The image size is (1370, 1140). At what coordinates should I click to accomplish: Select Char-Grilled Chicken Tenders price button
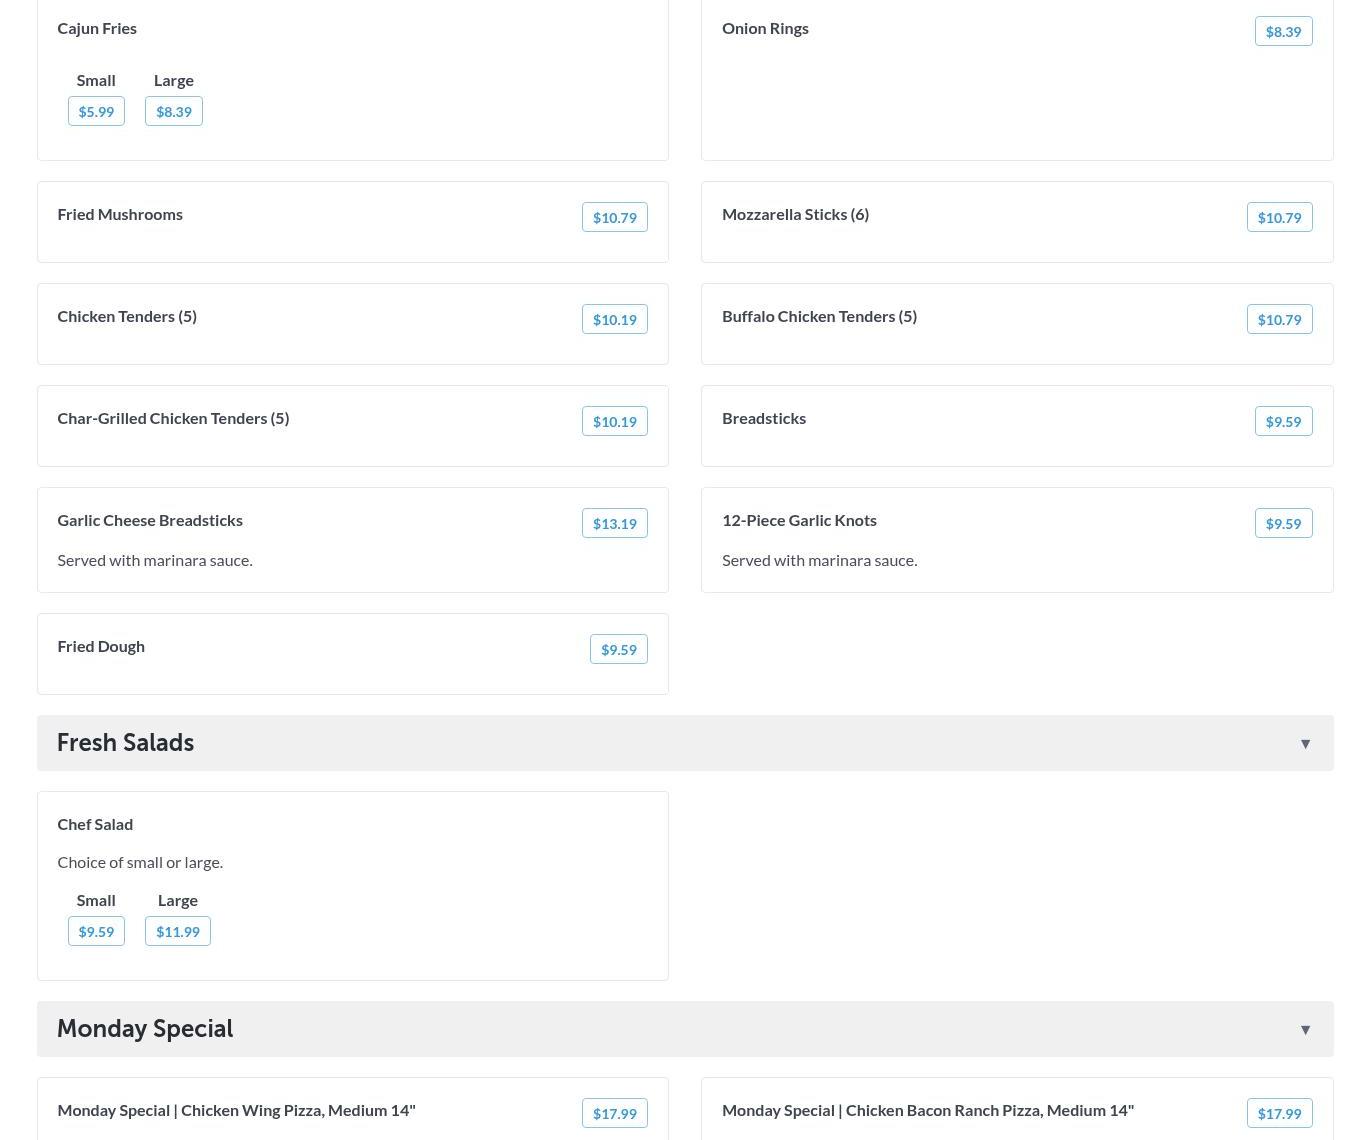[614, 421]
